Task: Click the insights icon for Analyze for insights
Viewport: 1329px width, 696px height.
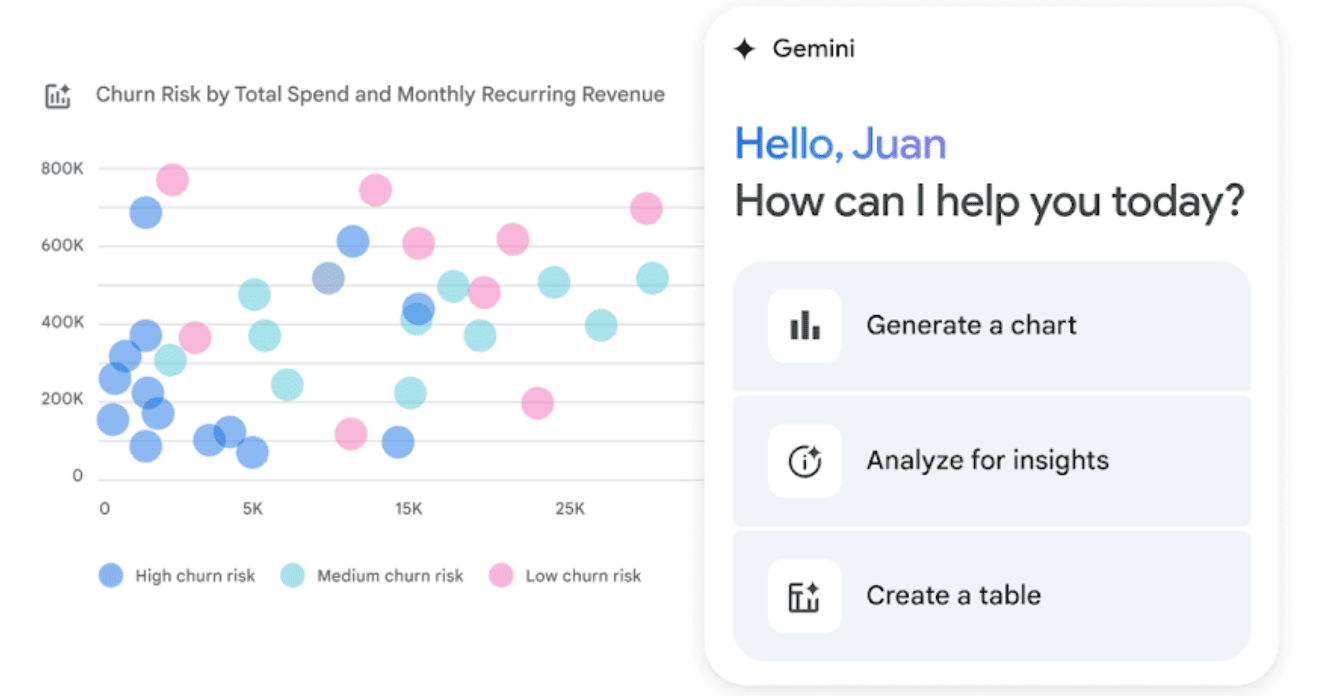Action: [804, 460]
